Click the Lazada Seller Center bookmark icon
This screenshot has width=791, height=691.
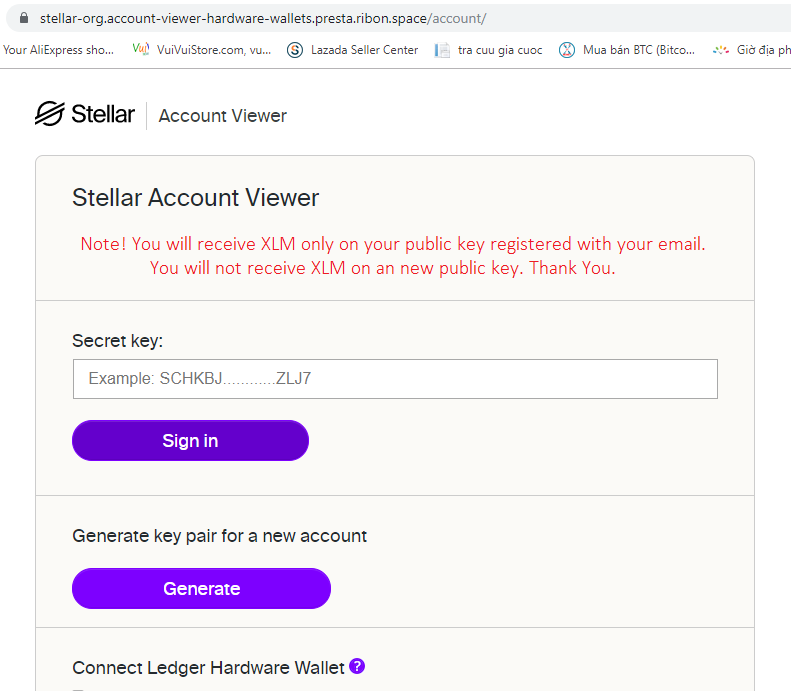(x=294, y=50)
